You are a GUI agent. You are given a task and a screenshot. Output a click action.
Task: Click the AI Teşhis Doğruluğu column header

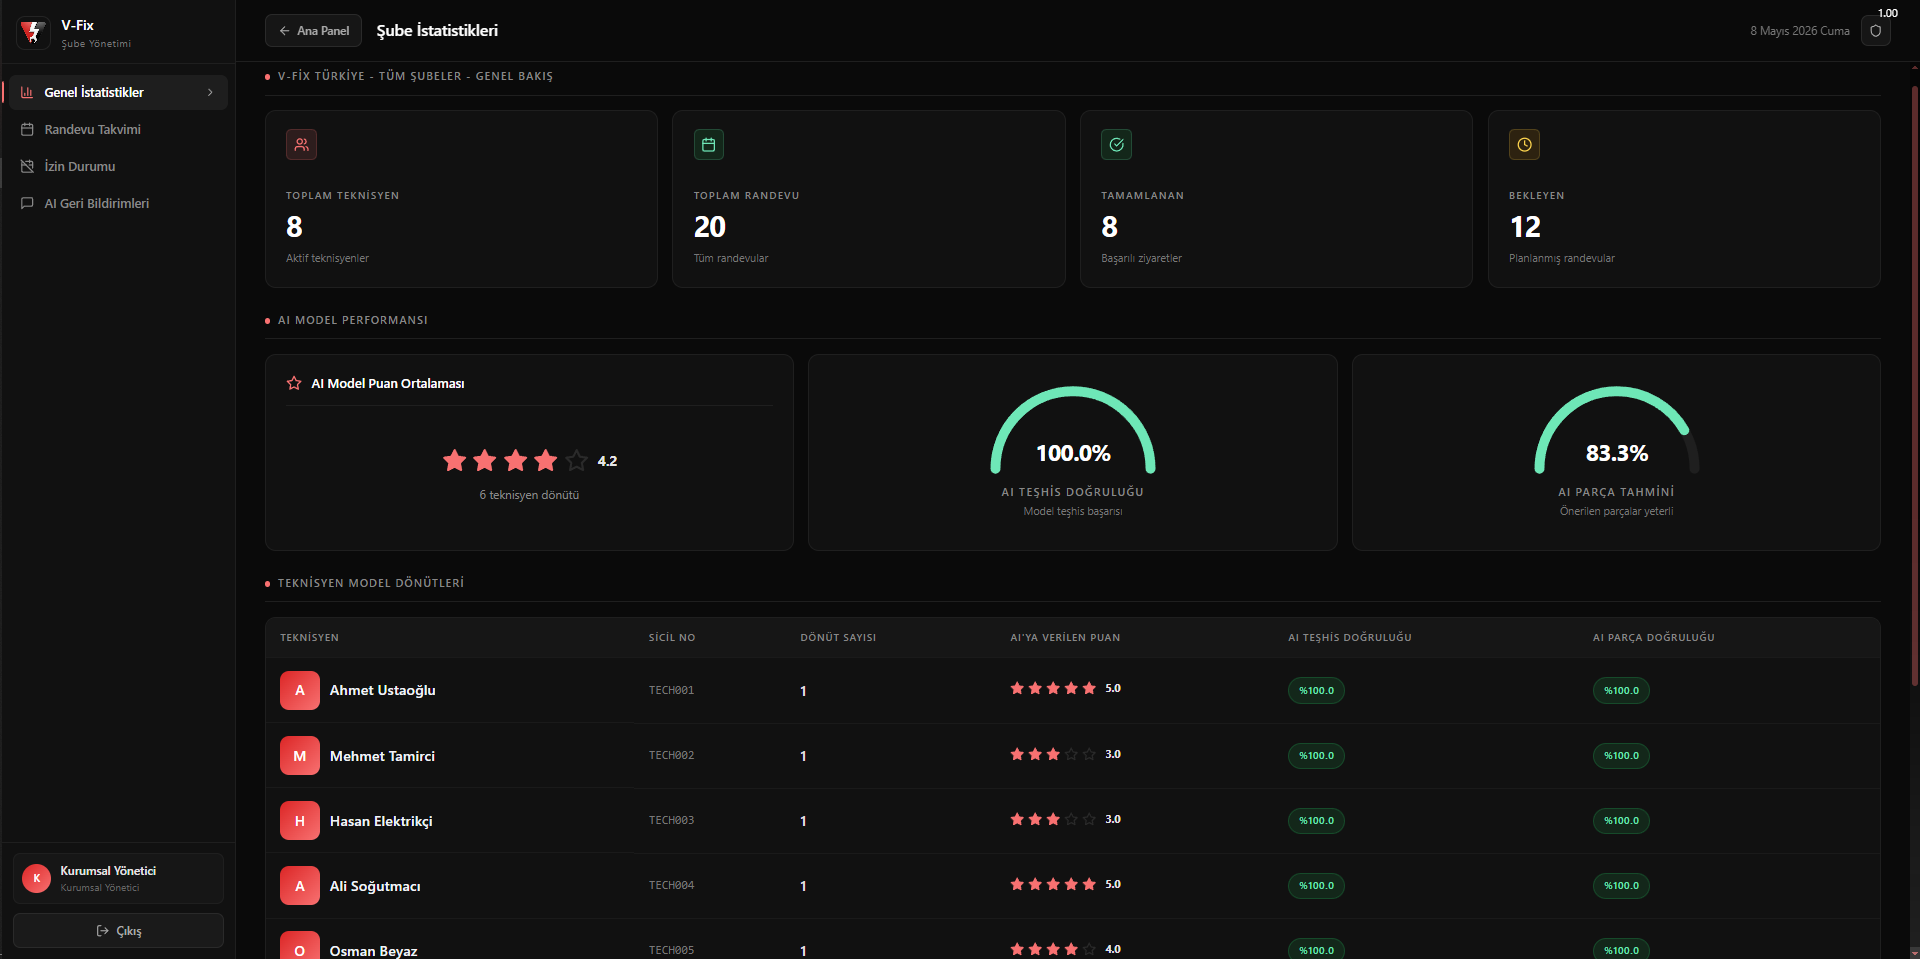point(1350,637)
